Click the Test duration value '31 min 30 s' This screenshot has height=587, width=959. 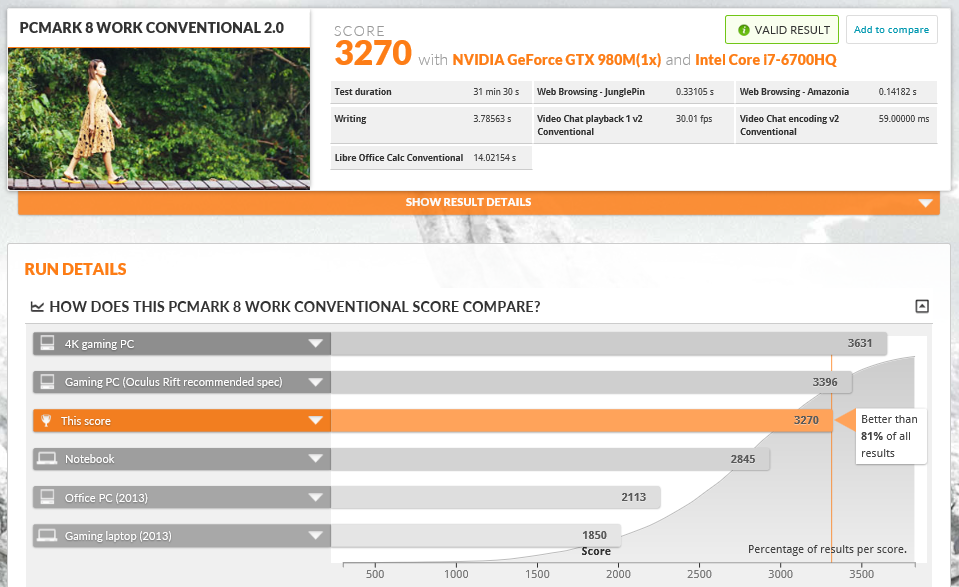(496, 92)
